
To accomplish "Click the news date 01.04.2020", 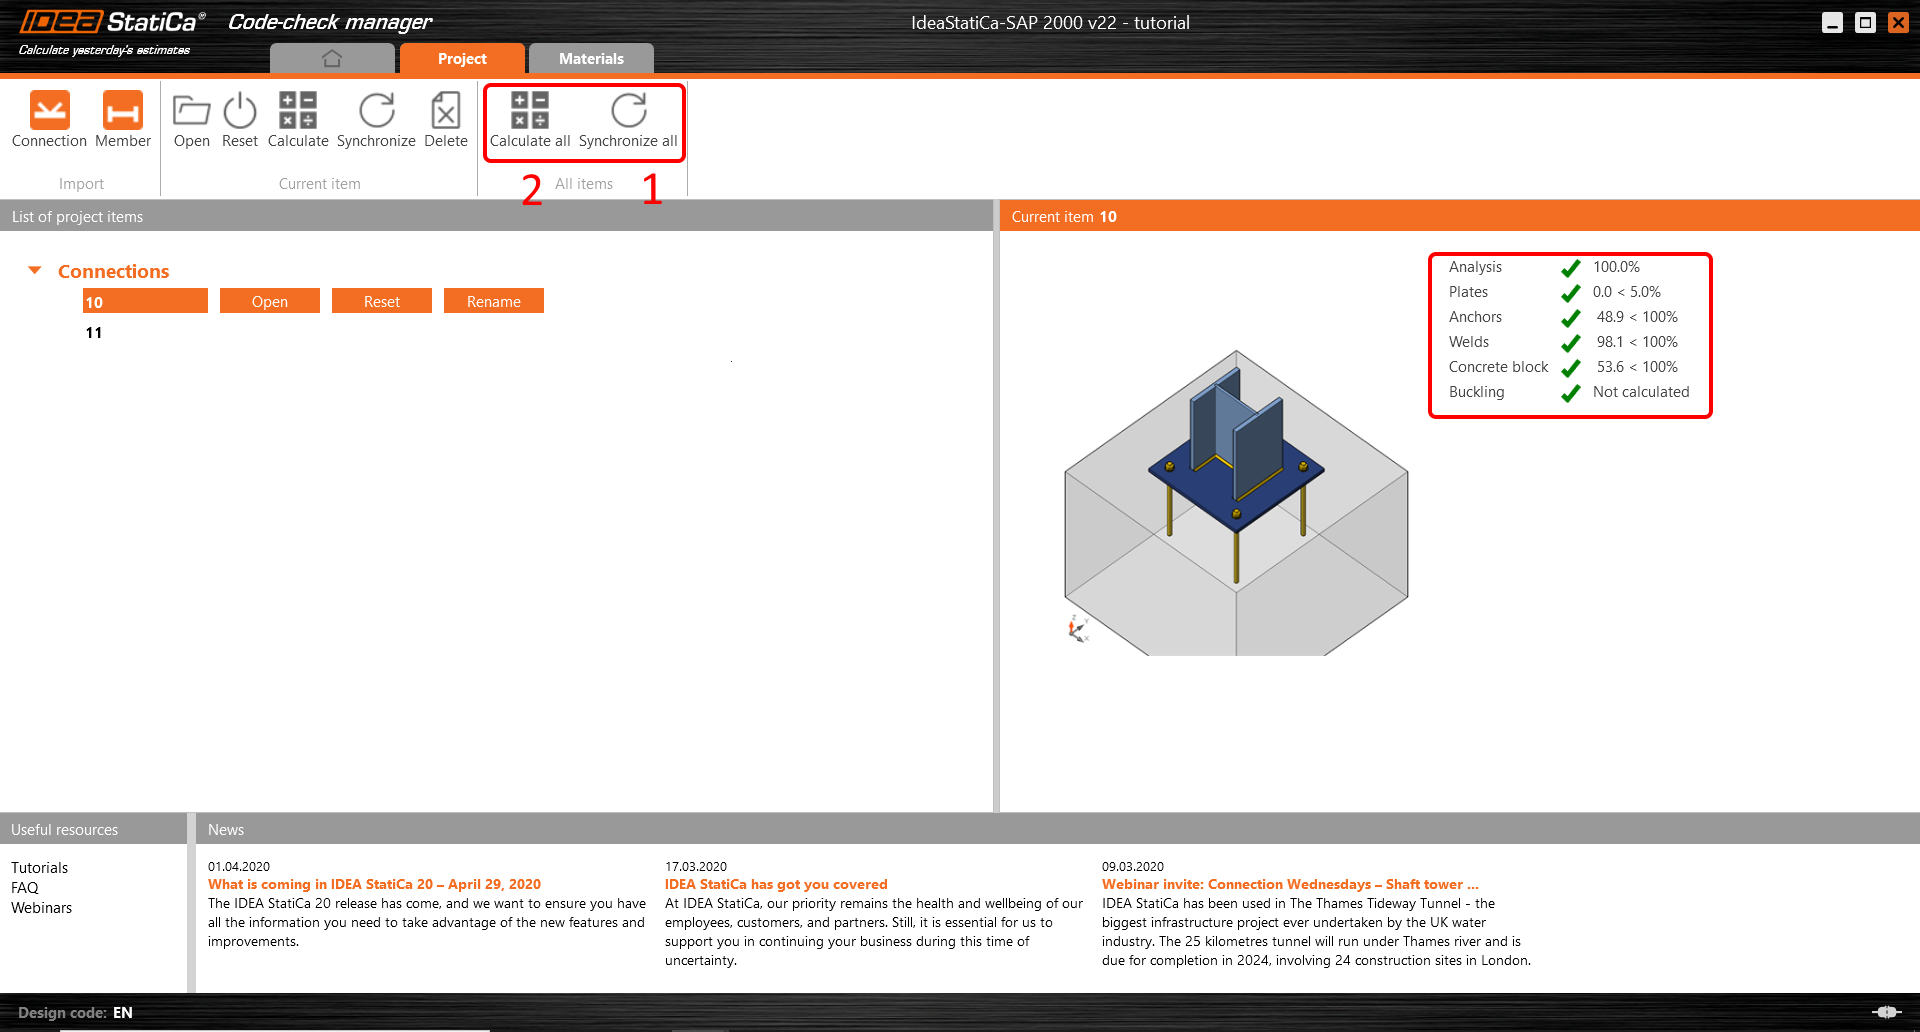I will [x=239, y=867].
